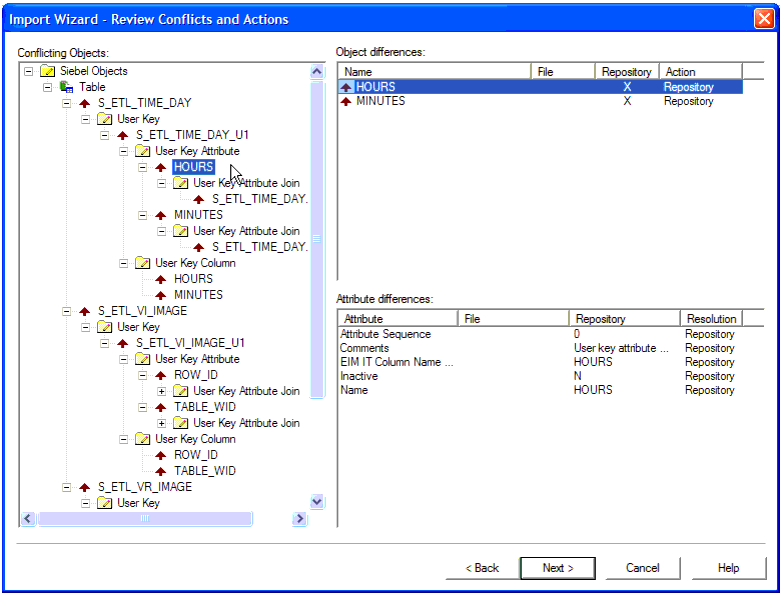Image resolution: width=782 pixels, height=595 pixels.
Task: Click red arrow icon of MINUTES row in Object differences
Action: (346, 101)
